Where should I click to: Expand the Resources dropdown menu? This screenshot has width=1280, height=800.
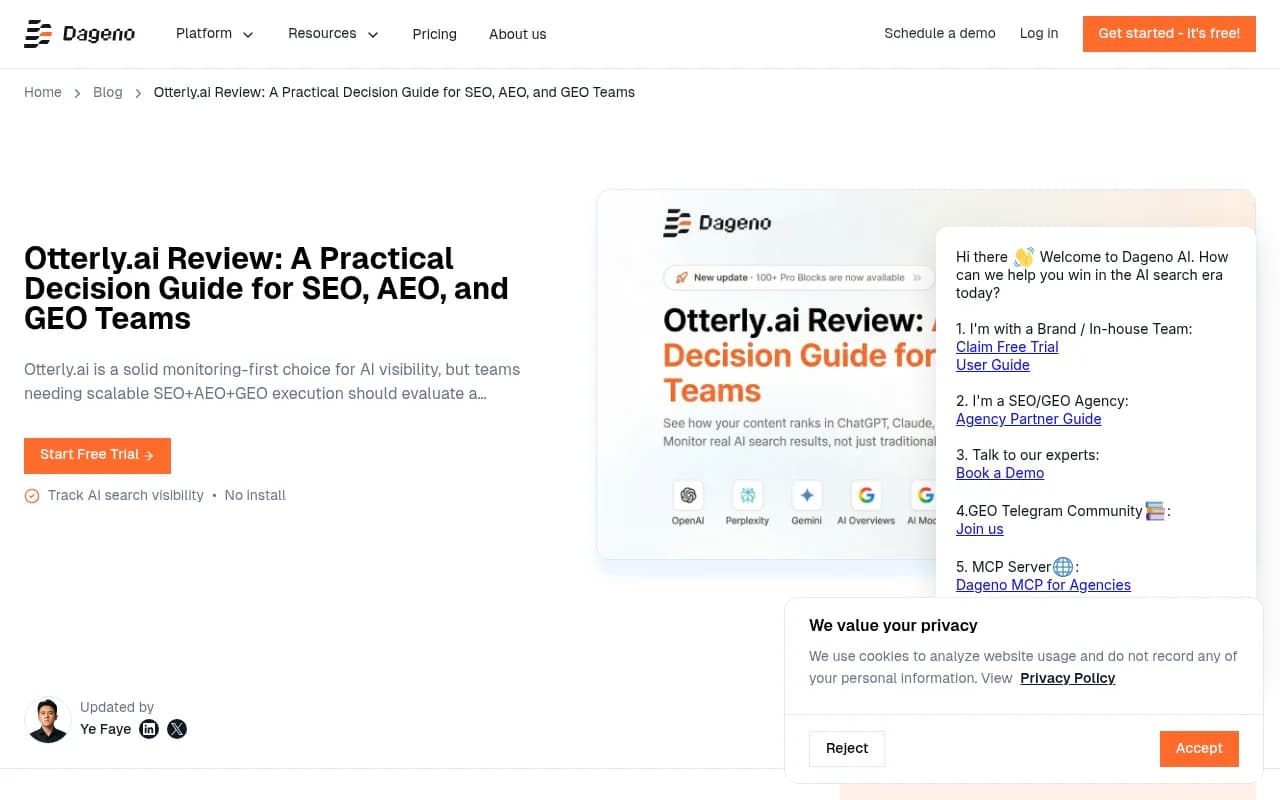click(x=333, y=34)
